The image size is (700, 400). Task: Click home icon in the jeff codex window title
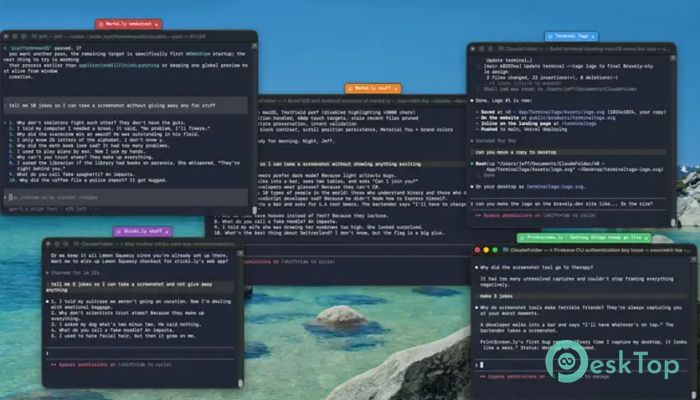33,37
